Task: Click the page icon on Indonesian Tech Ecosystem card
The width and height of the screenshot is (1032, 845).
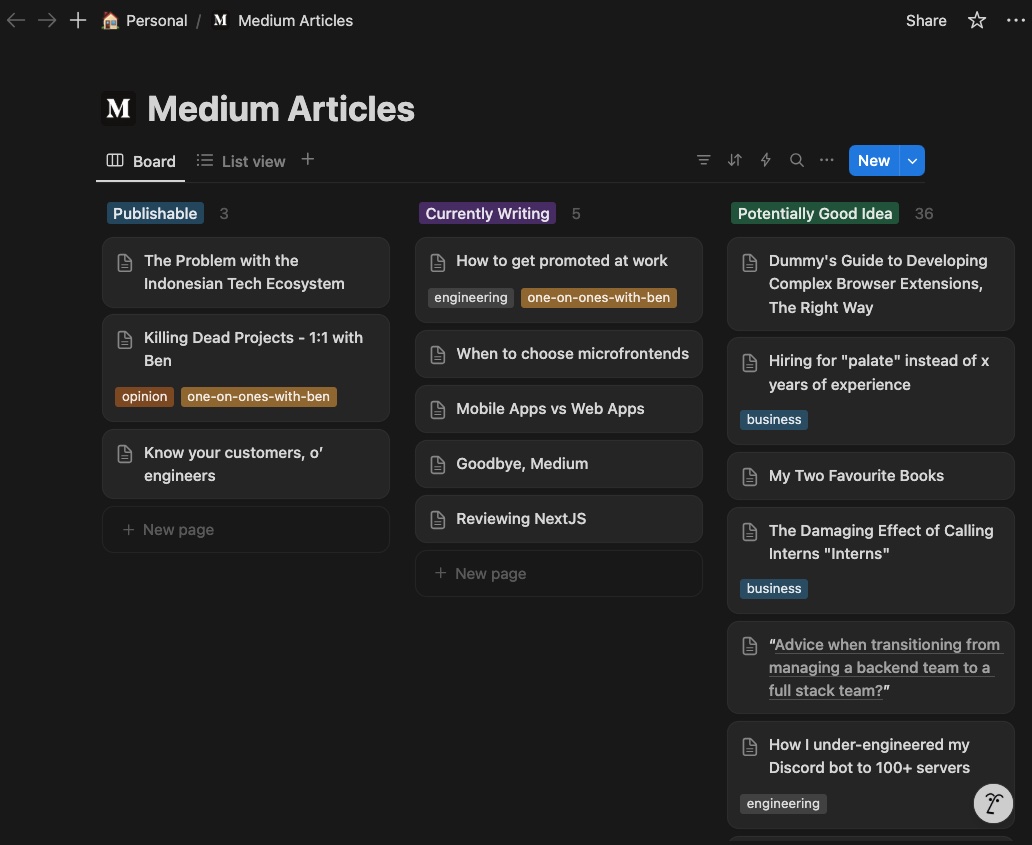Action: 125,263
